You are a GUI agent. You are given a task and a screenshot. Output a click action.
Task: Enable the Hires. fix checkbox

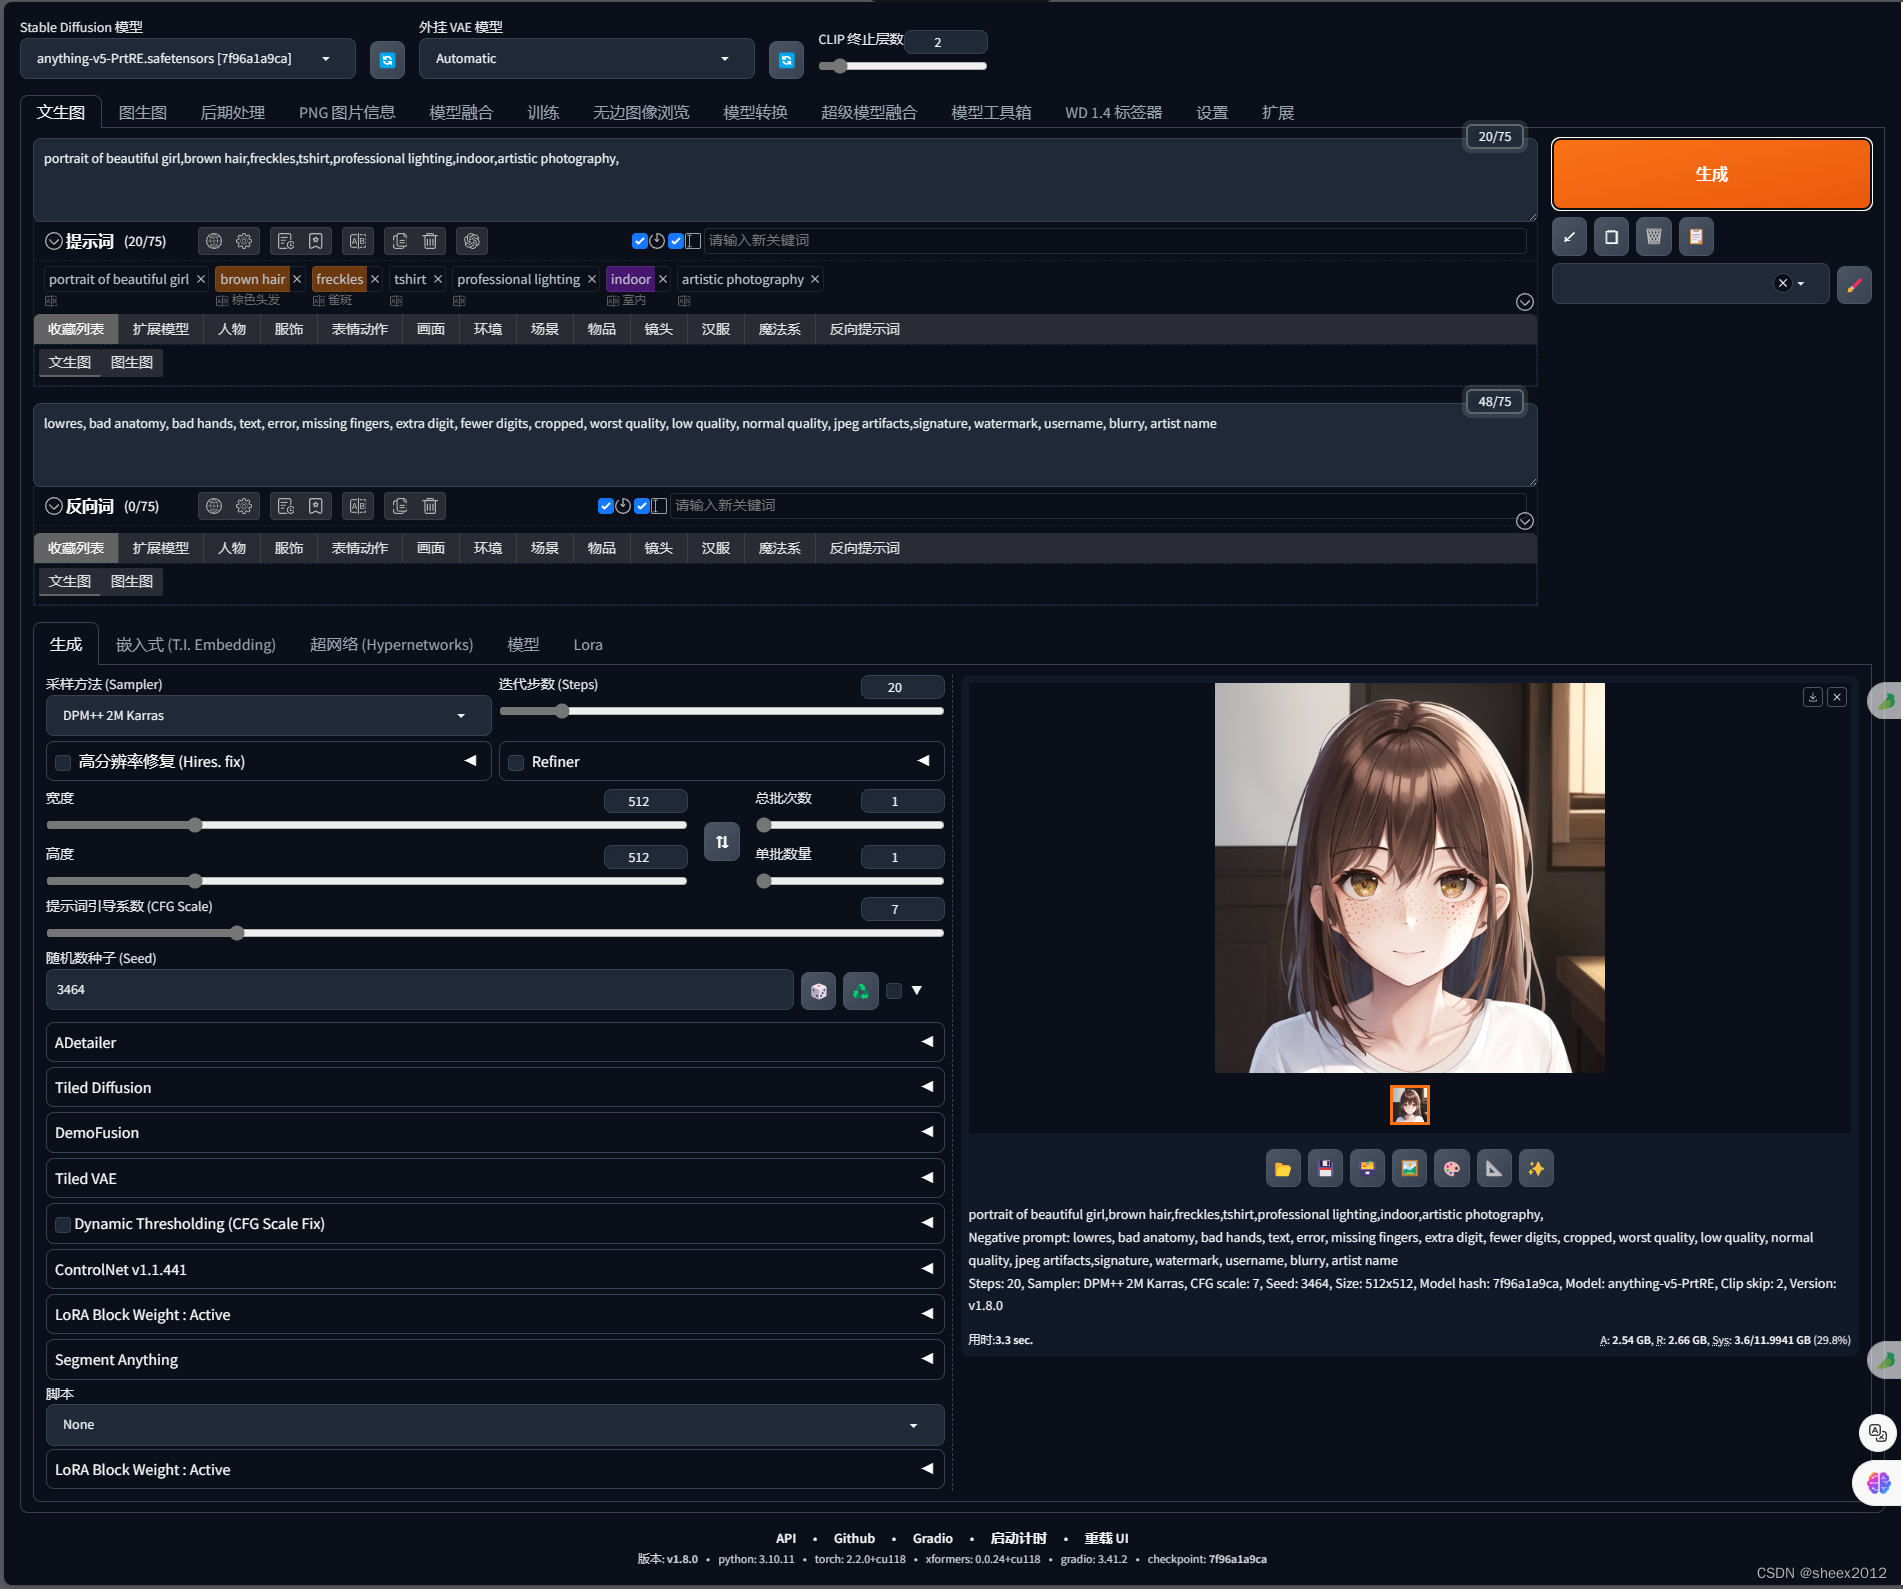pos(64,763)
